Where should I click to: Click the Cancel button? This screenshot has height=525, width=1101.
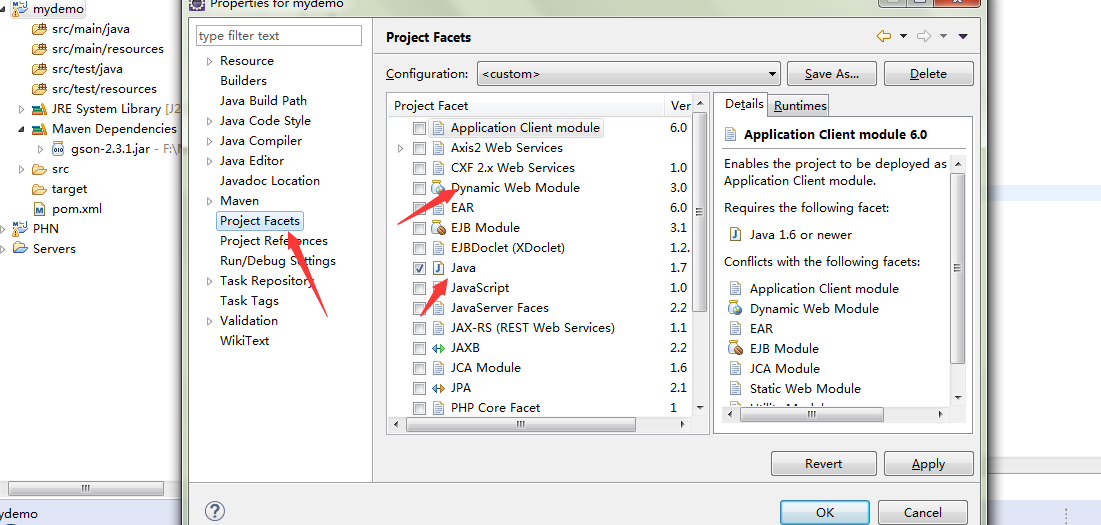tap(923, 512)
